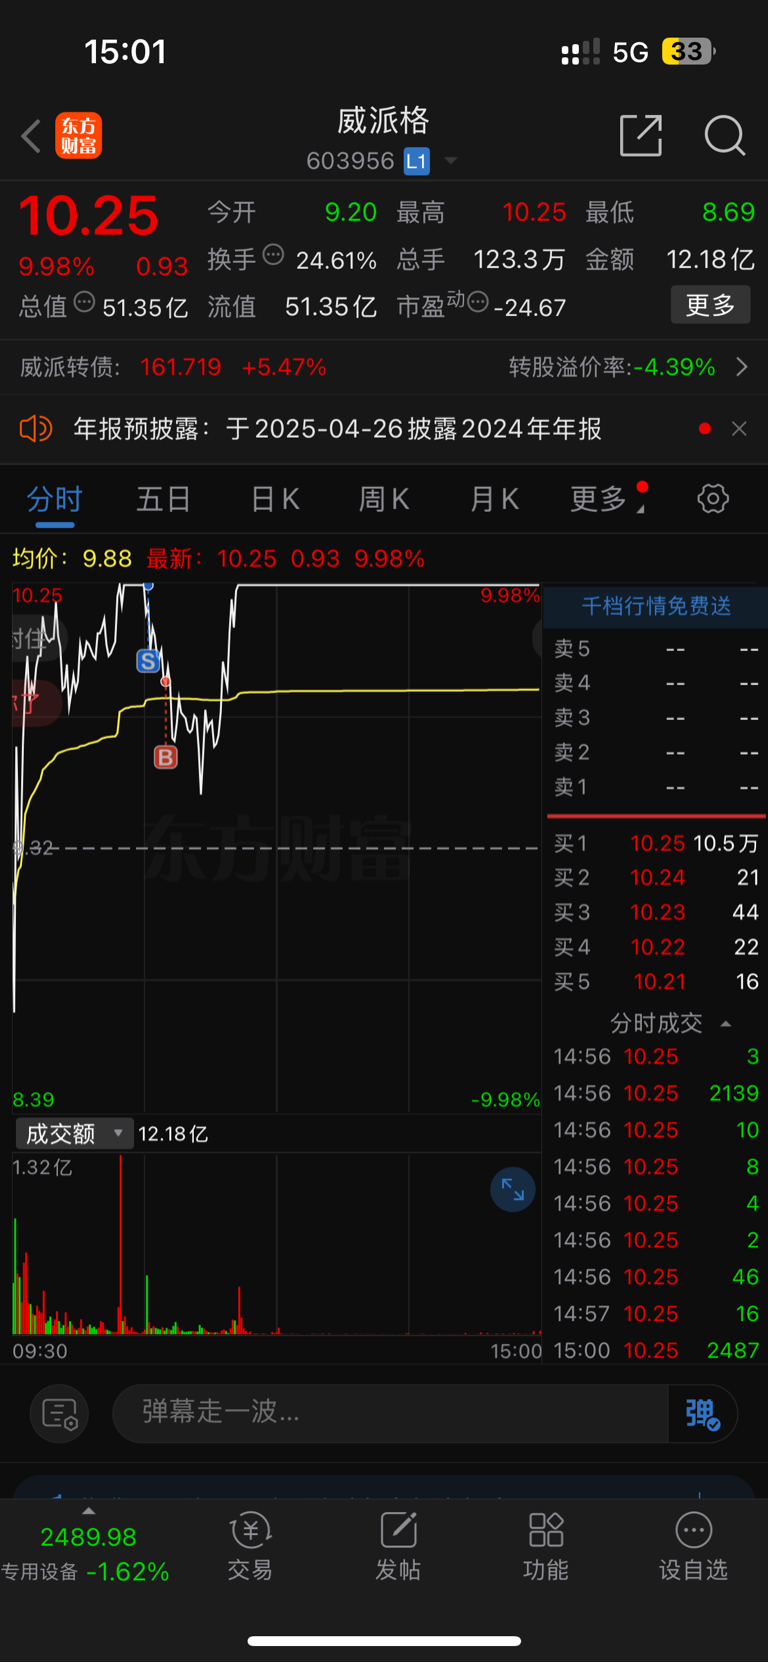Tap the 买4 10.22 order row
768x1663 pixels.
tap(656, 946)
